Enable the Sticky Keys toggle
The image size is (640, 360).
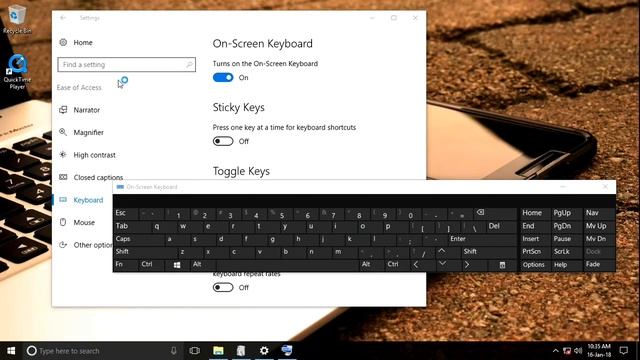pyautogui.click(x=223, y=141)
